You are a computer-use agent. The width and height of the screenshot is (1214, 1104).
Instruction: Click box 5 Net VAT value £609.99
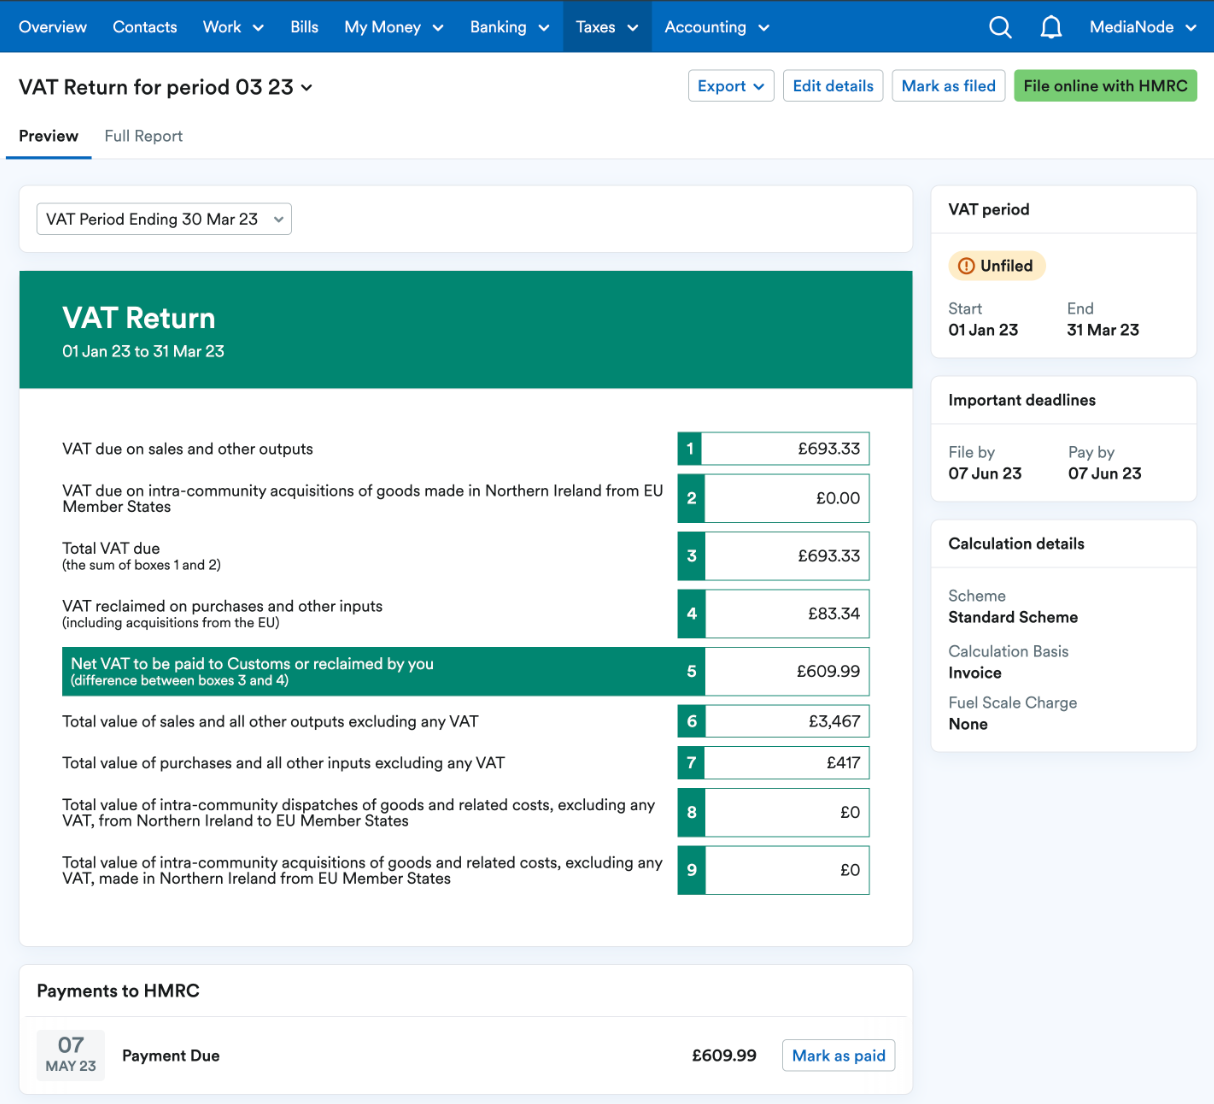[786, 672]
